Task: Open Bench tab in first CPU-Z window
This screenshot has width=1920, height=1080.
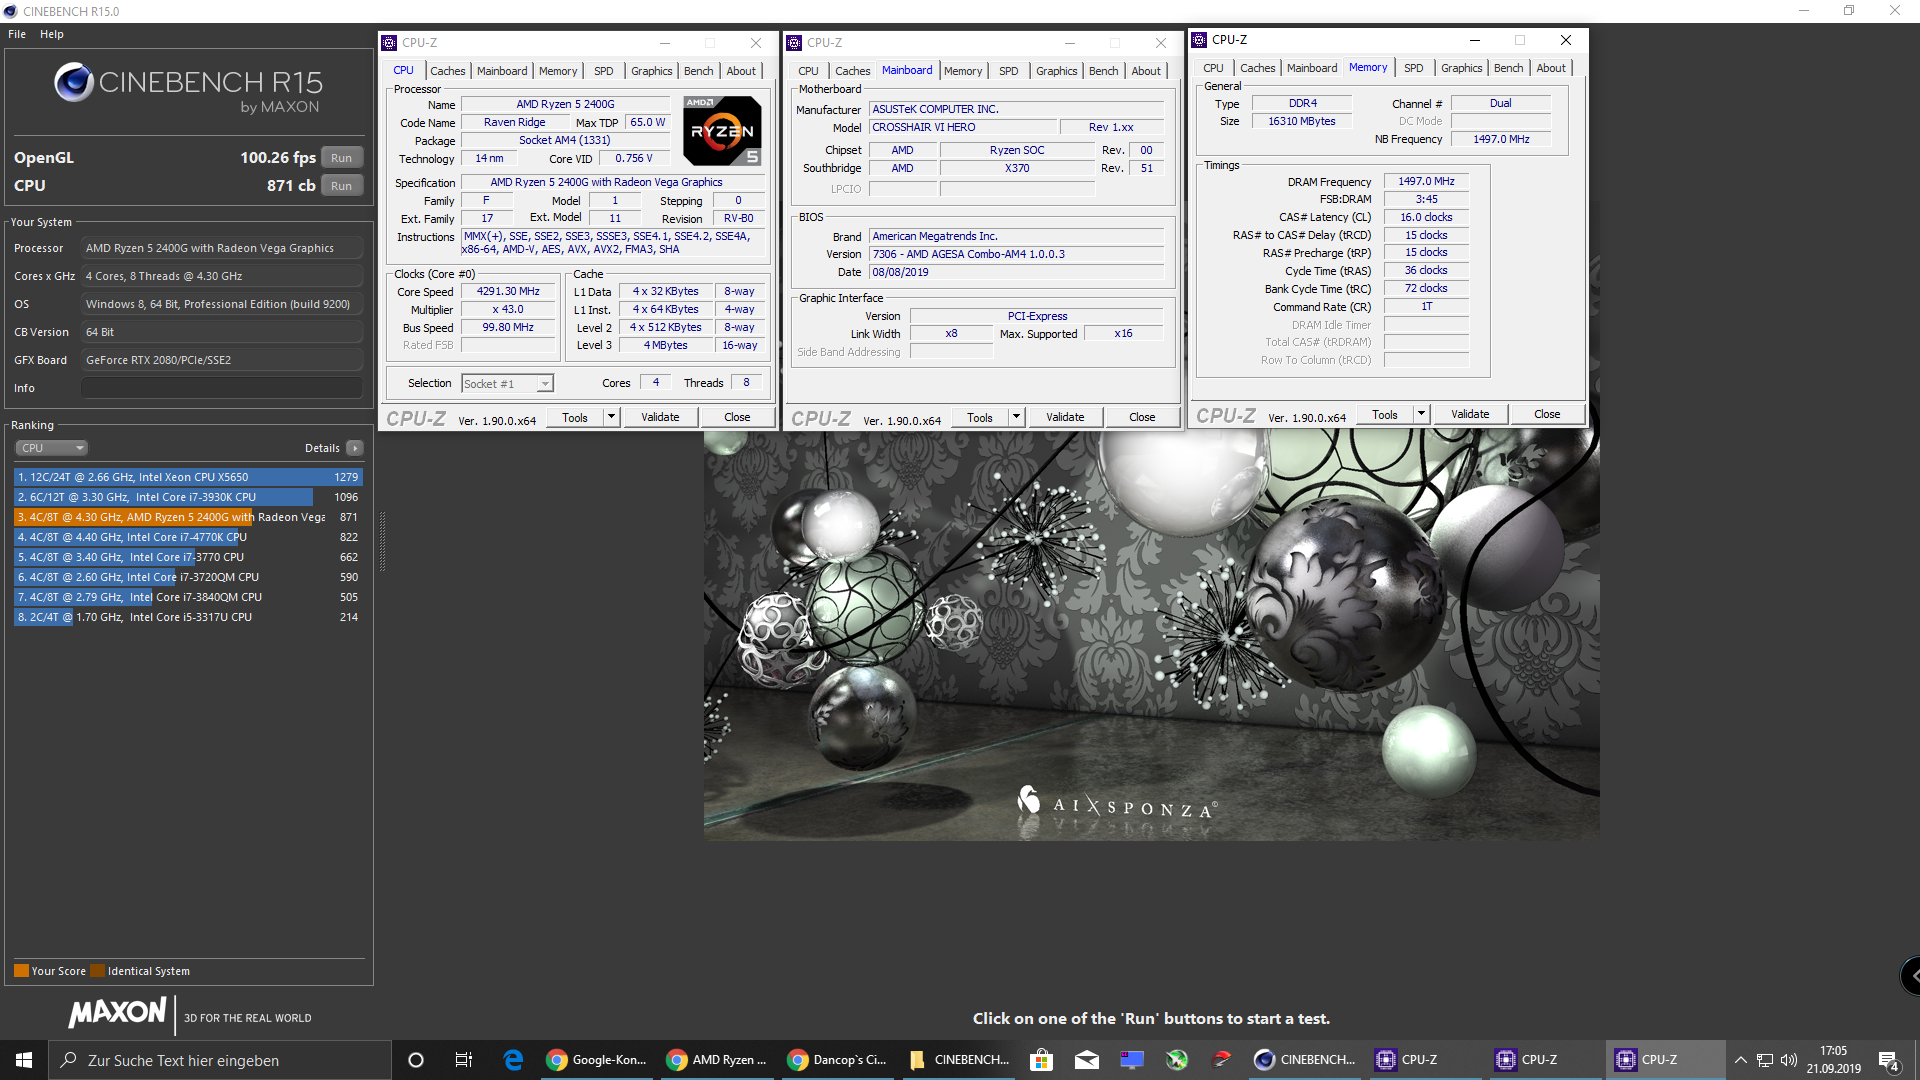Action: [698, 71]
